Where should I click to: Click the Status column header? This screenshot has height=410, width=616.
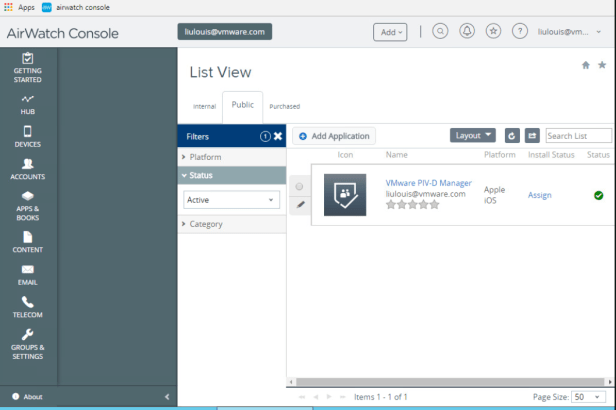click(x=598, y=155)
